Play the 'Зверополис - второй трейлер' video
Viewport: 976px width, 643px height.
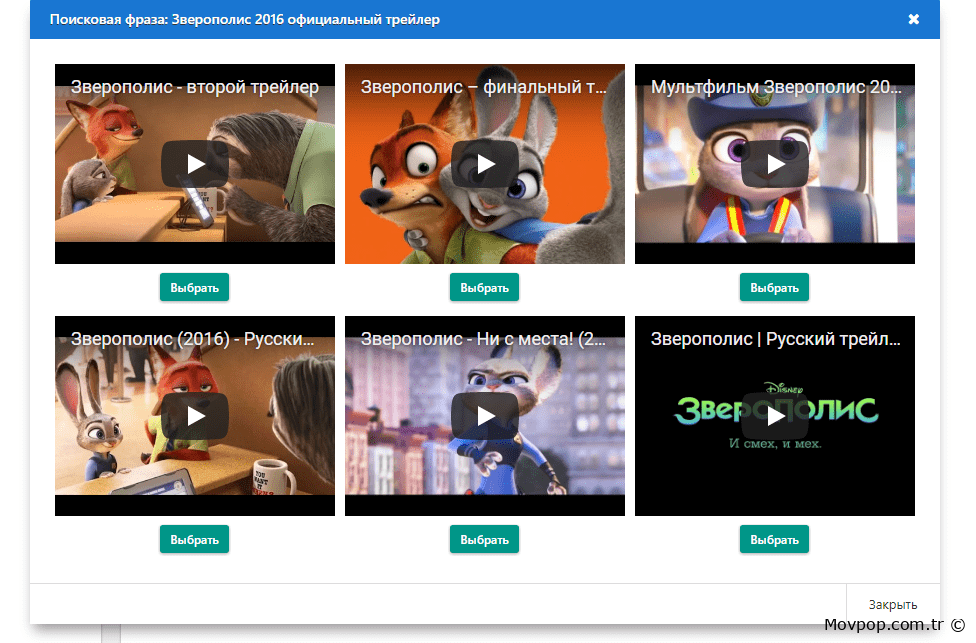click(195, 164)
